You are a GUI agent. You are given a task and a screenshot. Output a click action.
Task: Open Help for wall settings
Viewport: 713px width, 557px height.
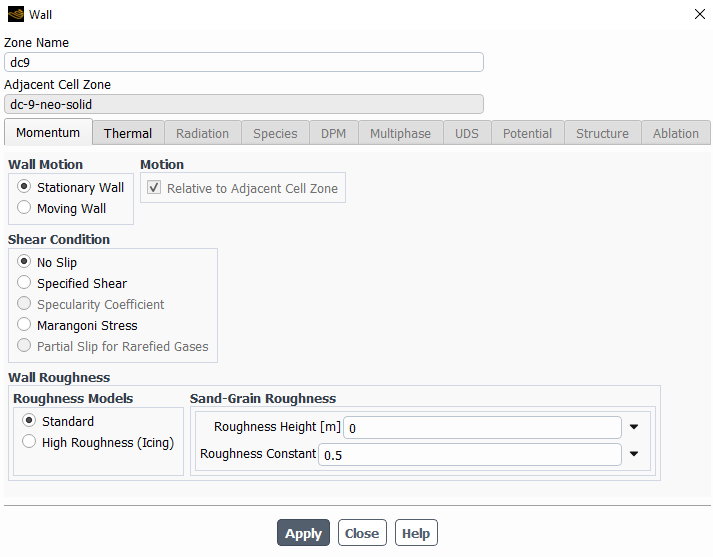click(x=416, y=533)
